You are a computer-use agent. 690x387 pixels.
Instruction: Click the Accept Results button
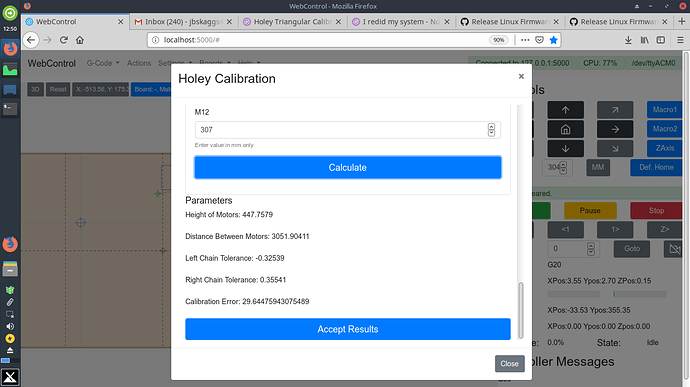point(348,329)
